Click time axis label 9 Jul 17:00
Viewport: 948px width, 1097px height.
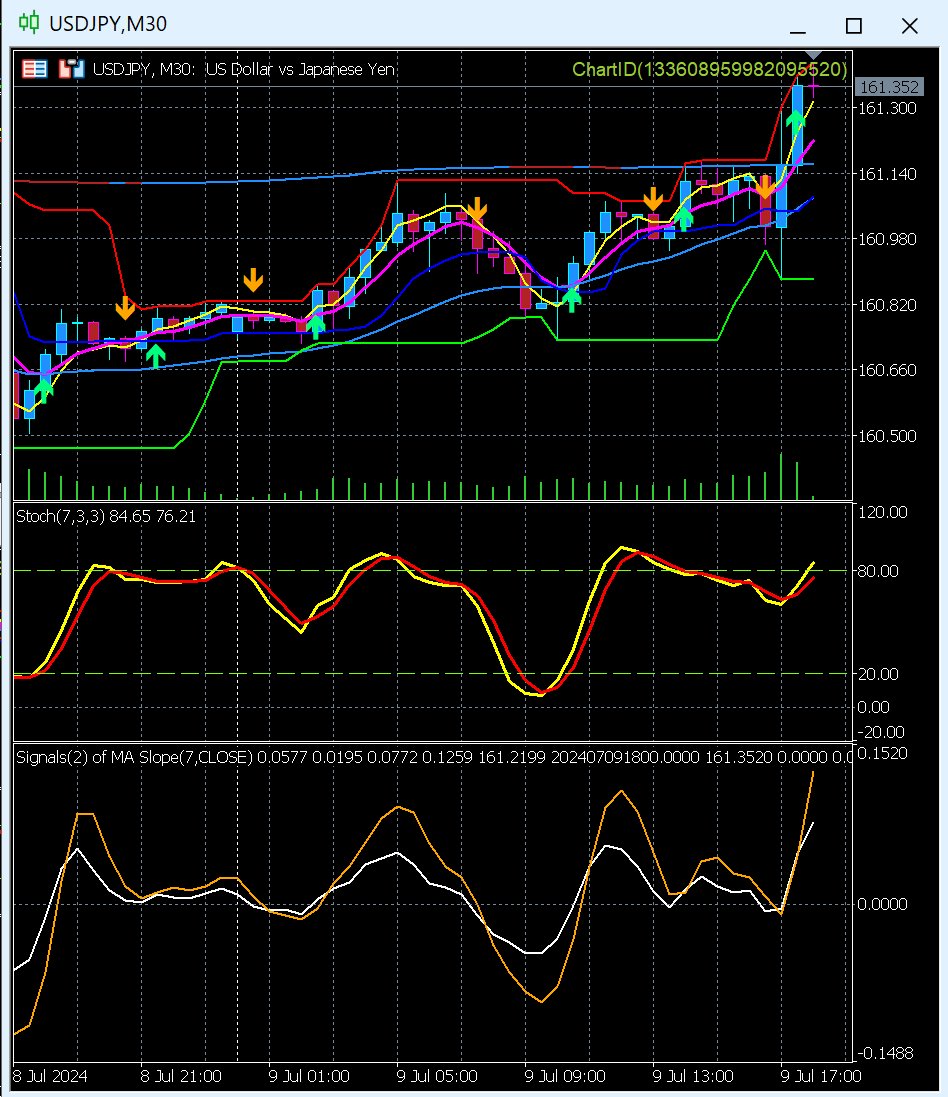821,1076
